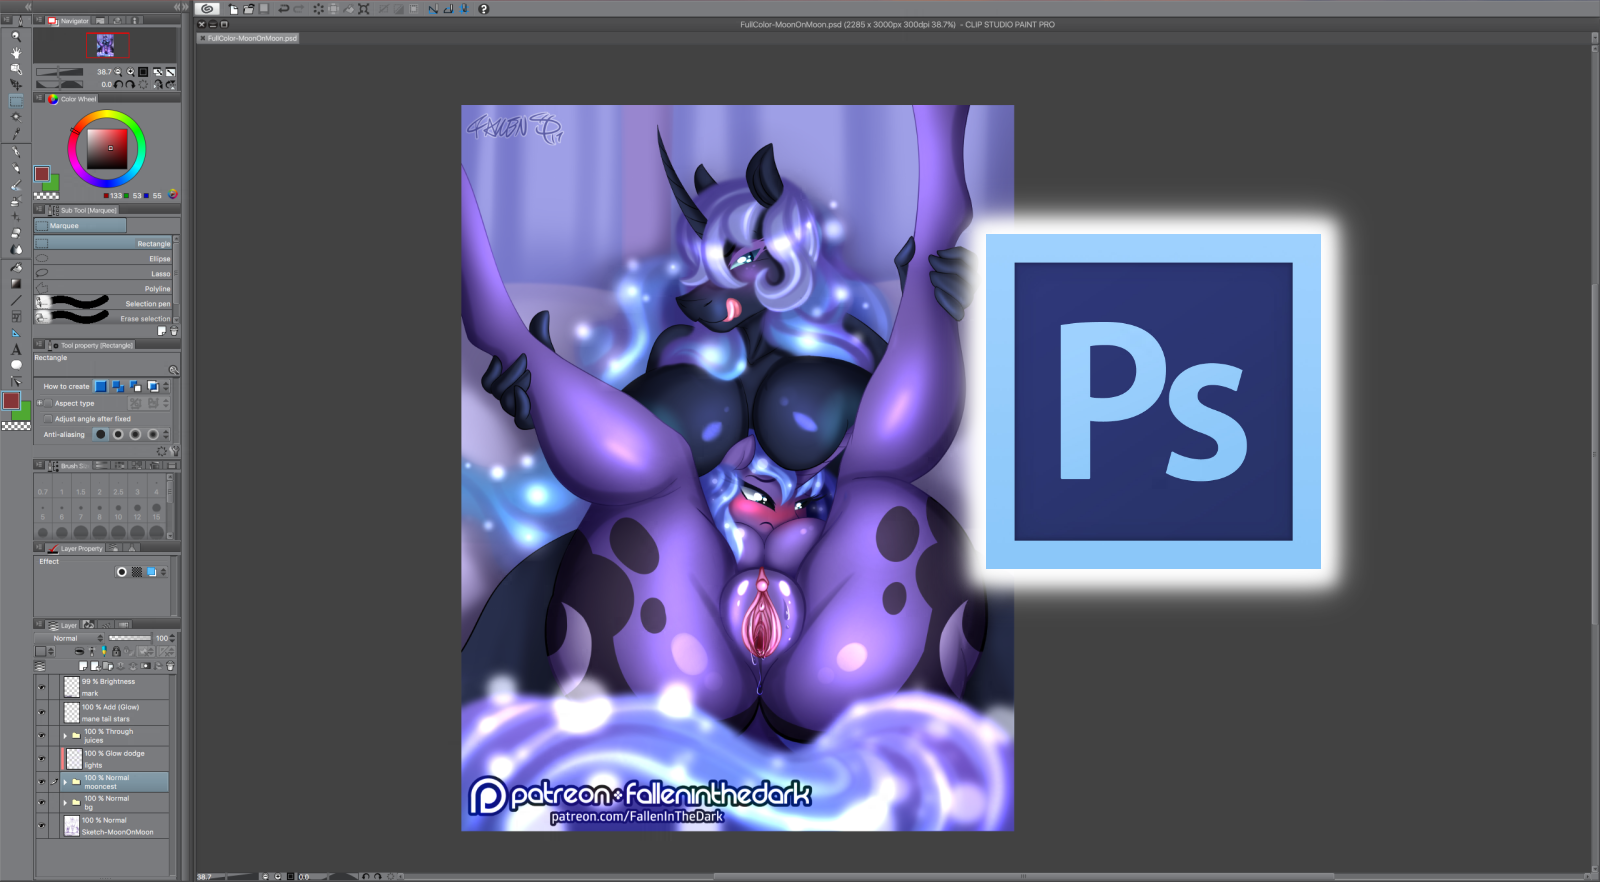Hide the Sketch-MoonOnMoon layer
Viewport: 1600px width, 882px height.
click(42, 825)
